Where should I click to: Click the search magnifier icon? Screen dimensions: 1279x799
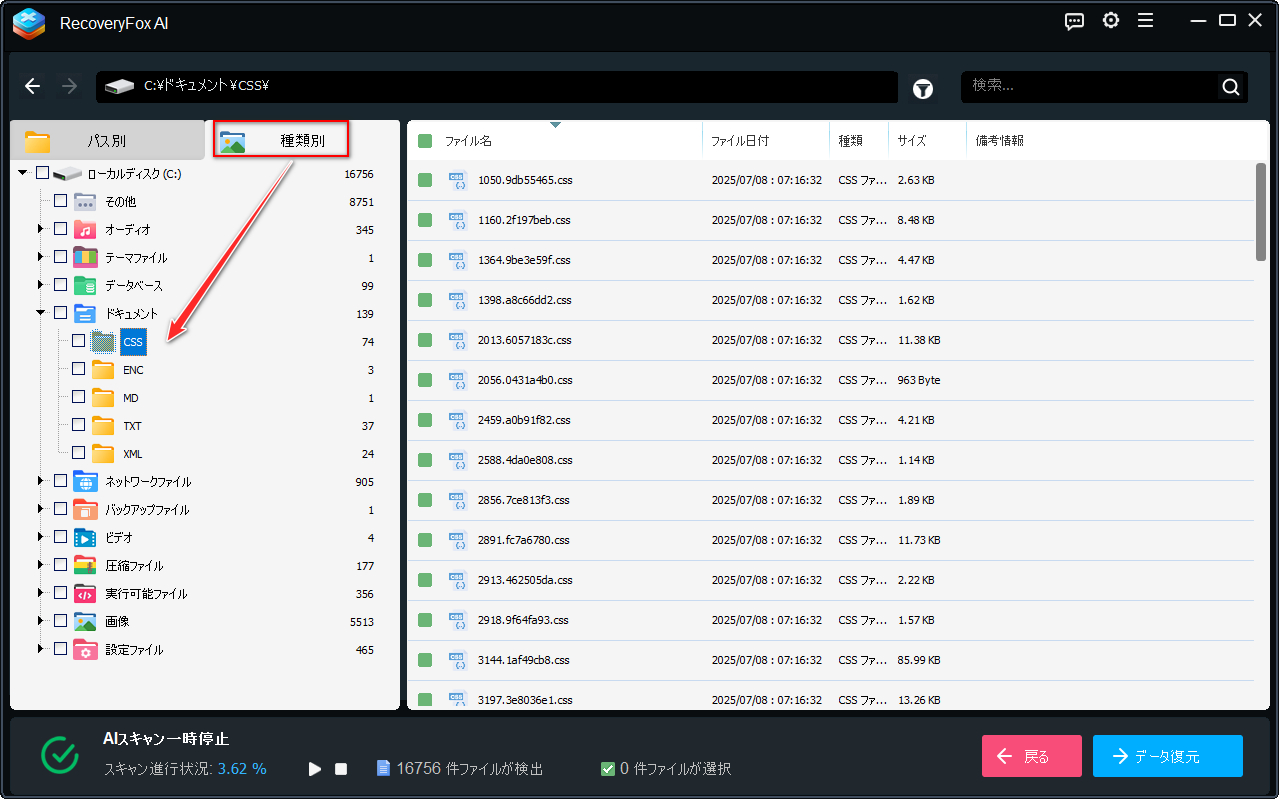click(x=1231, y=87)
